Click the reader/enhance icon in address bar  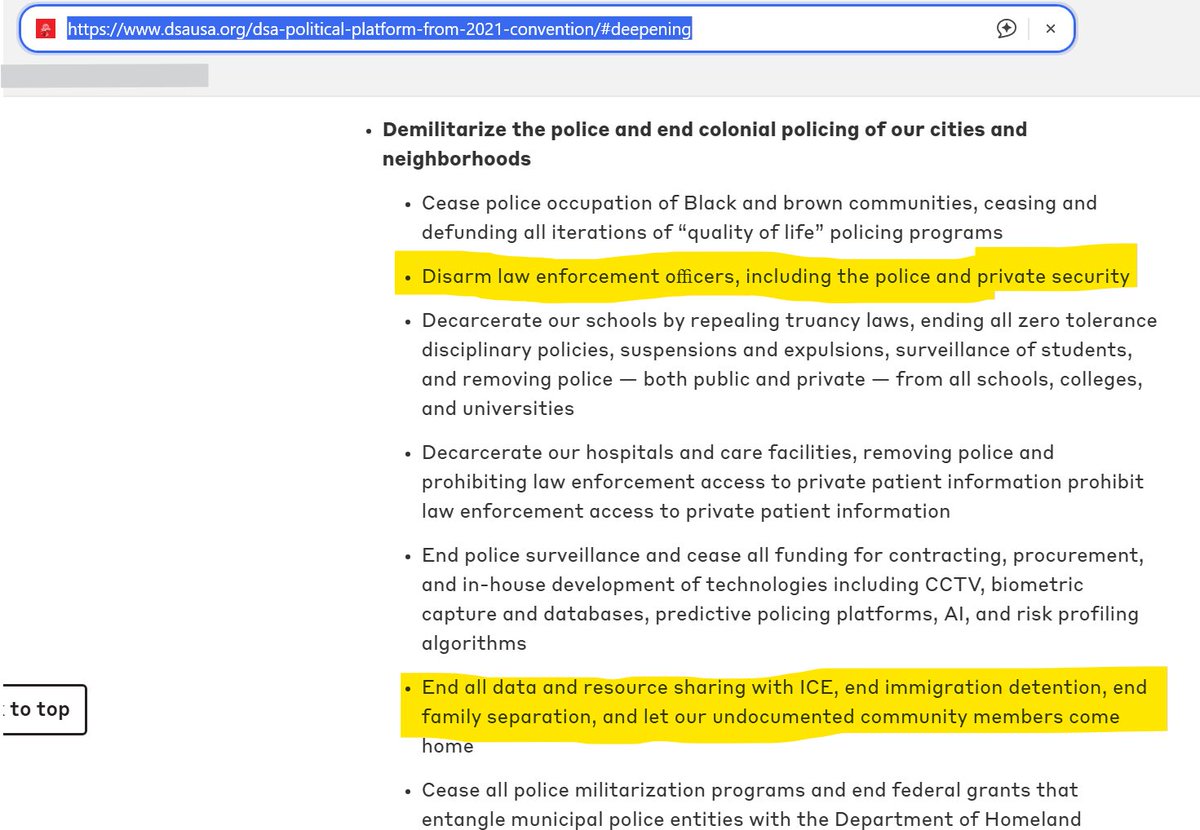(x=1007, y=29)
